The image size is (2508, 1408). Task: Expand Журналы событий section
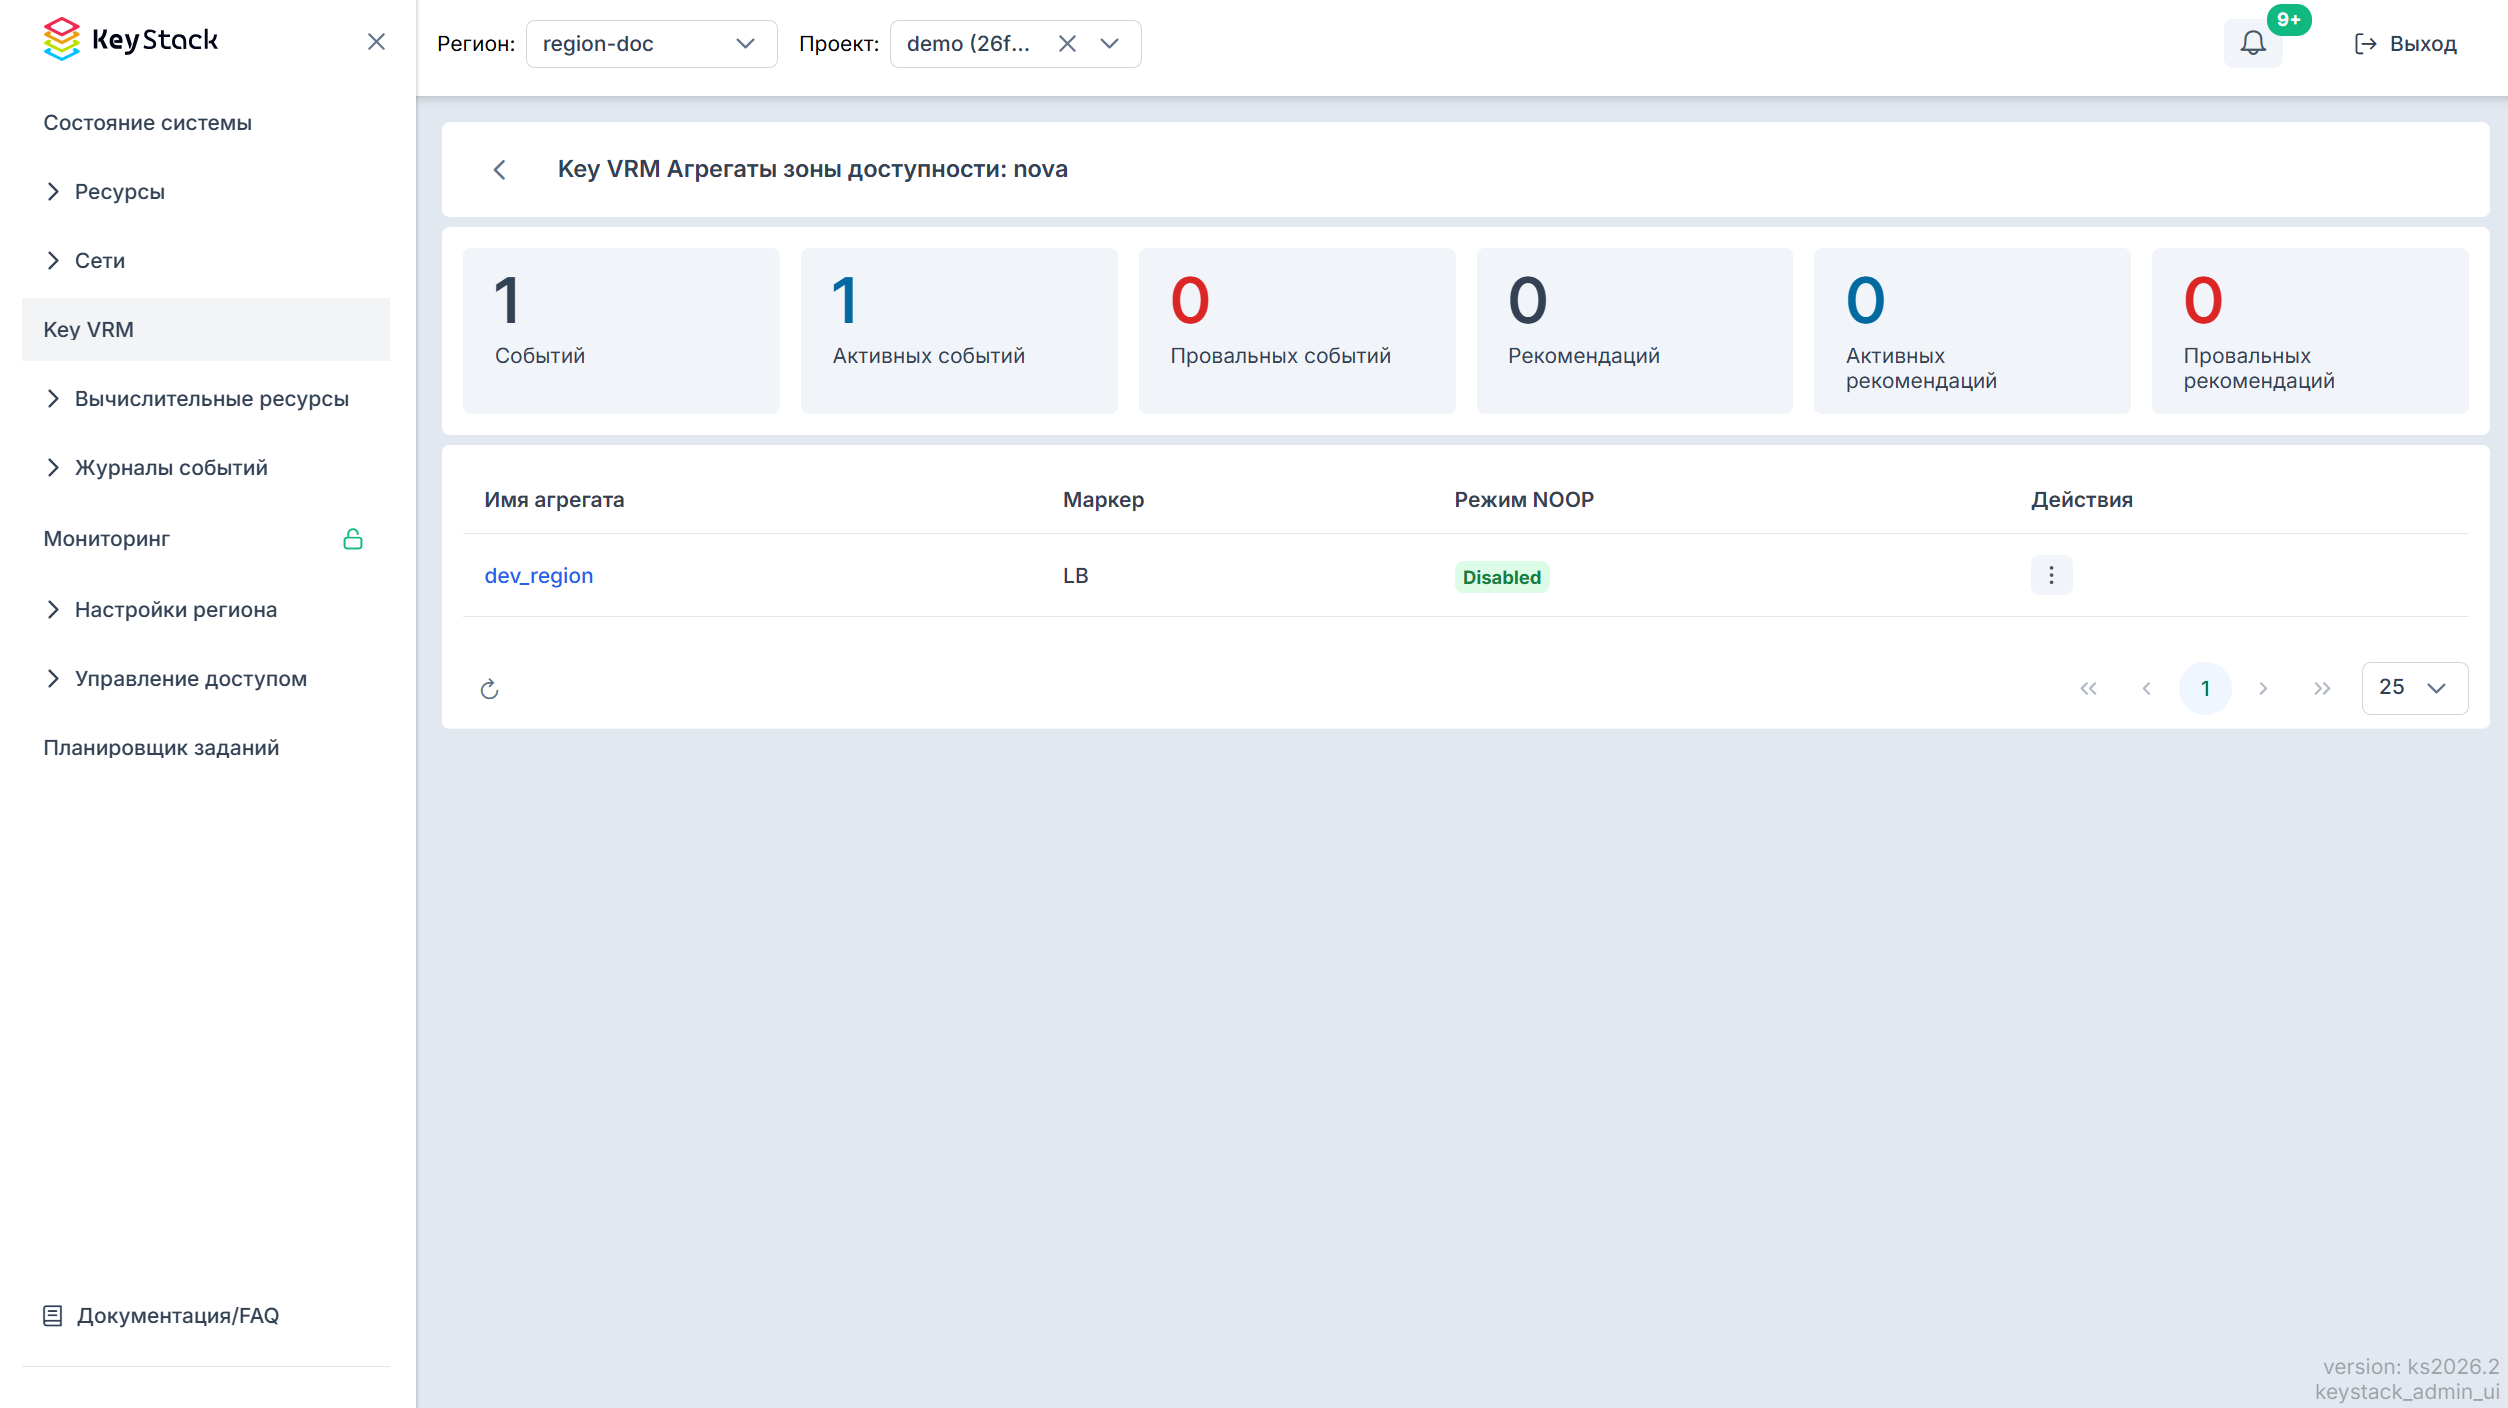coord(205,467)
